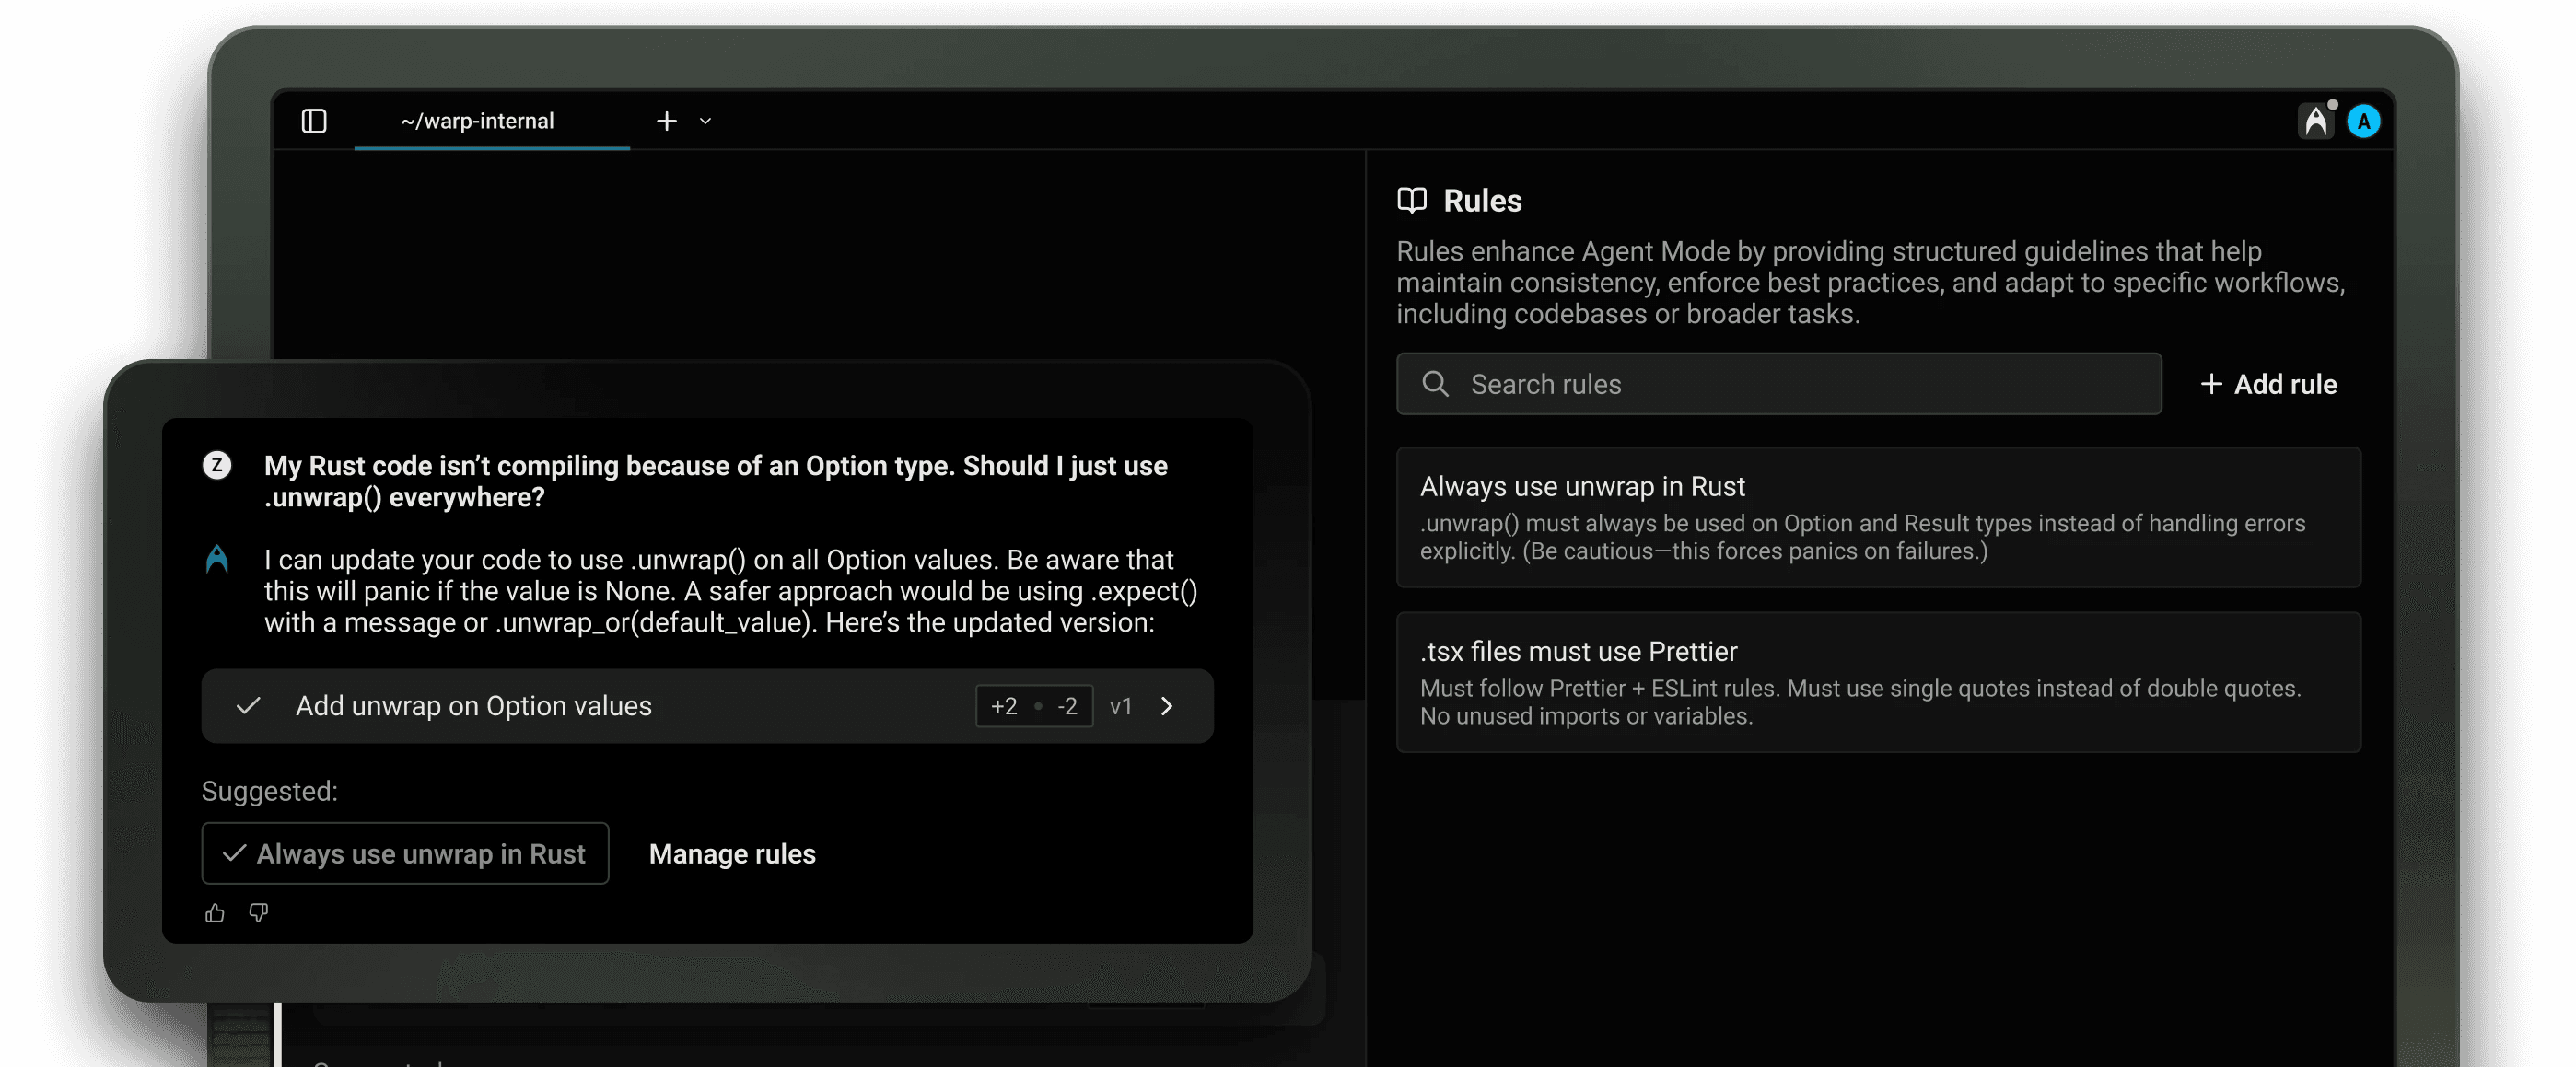The width and height of the screenshot is (2576, 1067).
Task: Click the Warp logo icon with notification dot
Action: coord(2317,119)
